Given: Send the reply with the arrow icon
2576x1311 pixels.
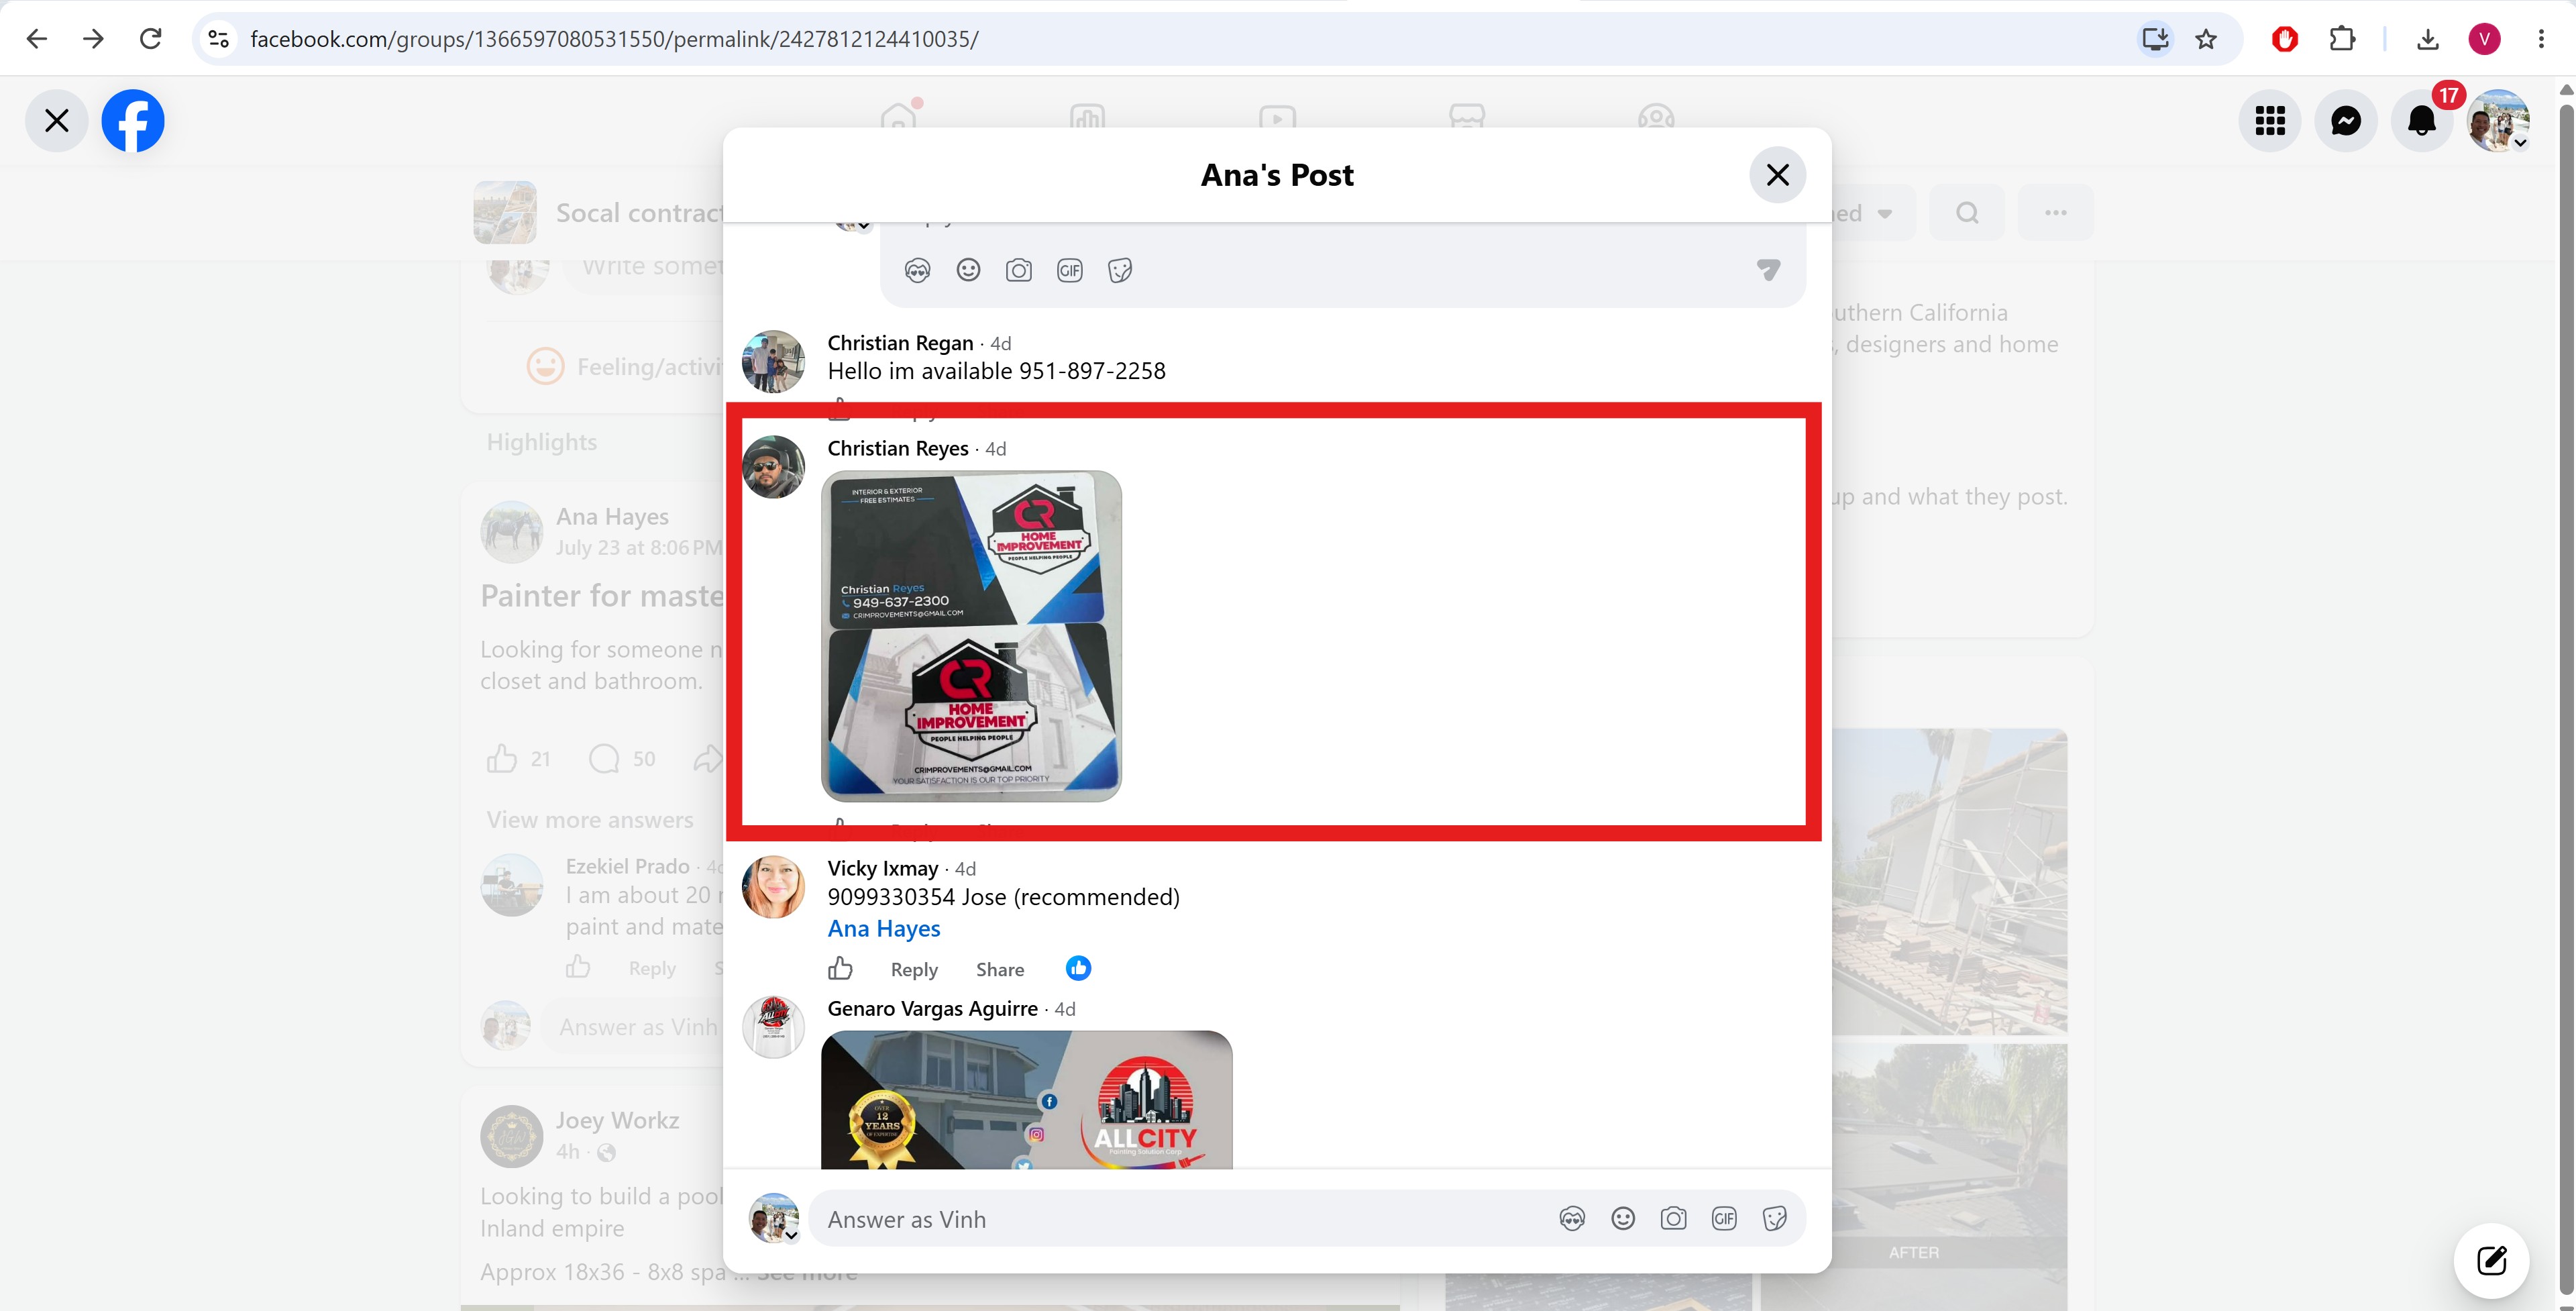Looking at the screenshot, I should point(1768,270).
